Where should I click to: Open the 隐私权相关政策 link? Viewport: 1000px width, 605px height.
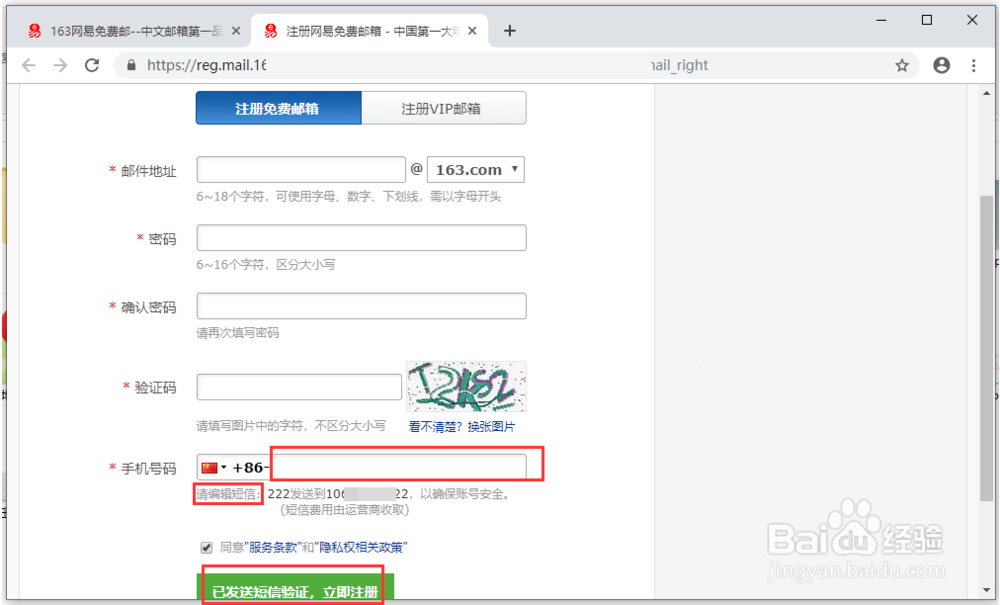(x=361, y=547)
